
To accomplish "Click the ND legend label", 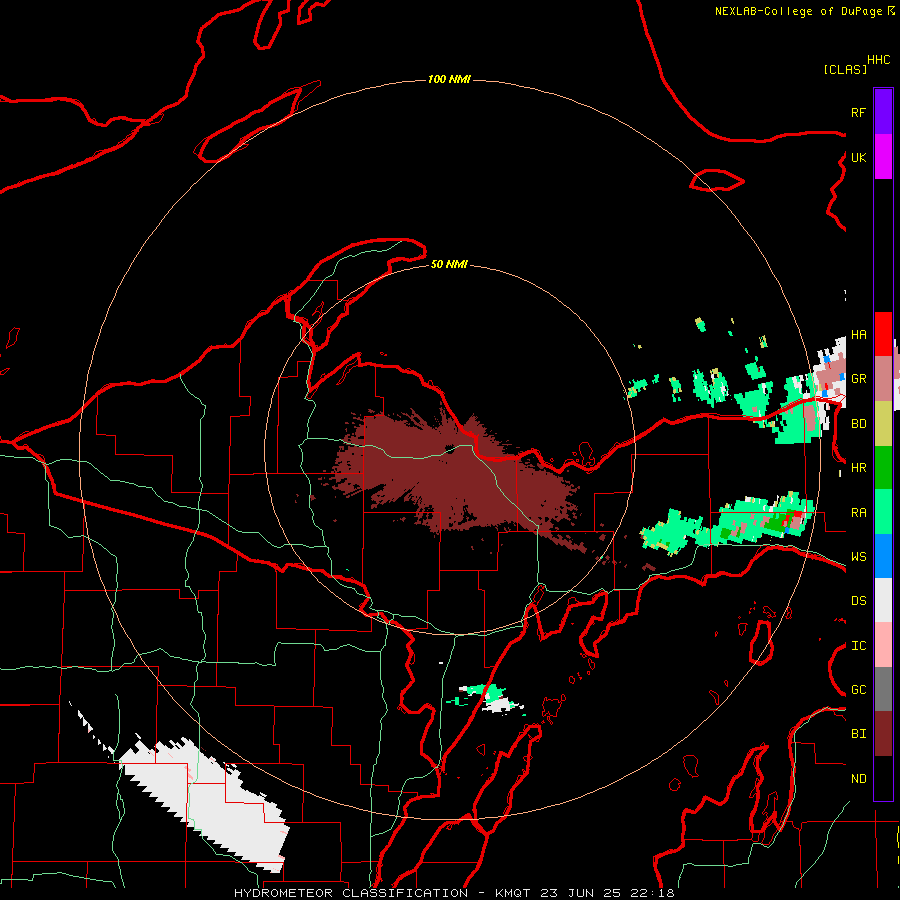I will click(858, 779).
